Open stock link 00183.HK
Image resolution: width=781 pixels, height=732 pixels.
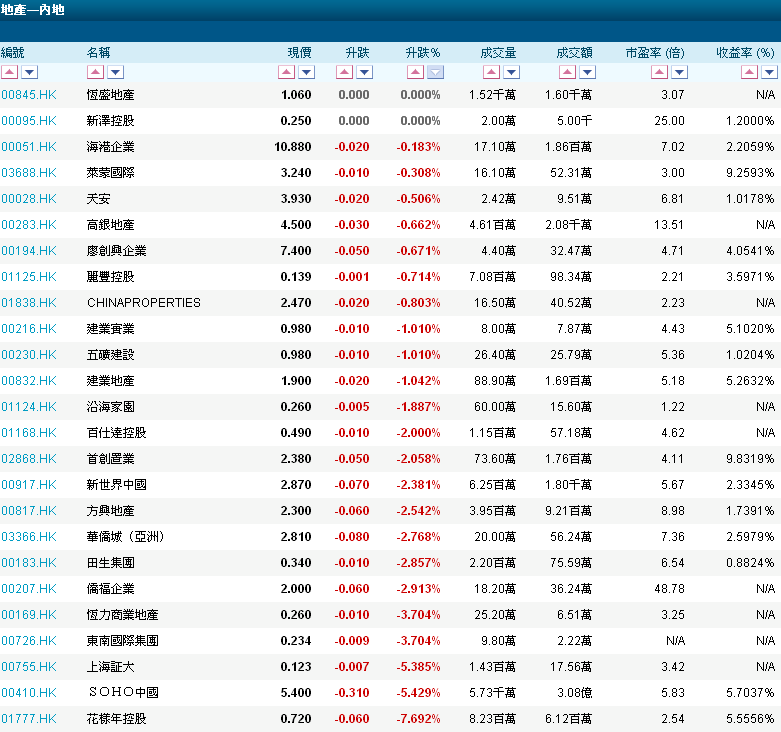pyautogui.click(x=29, y=563)
